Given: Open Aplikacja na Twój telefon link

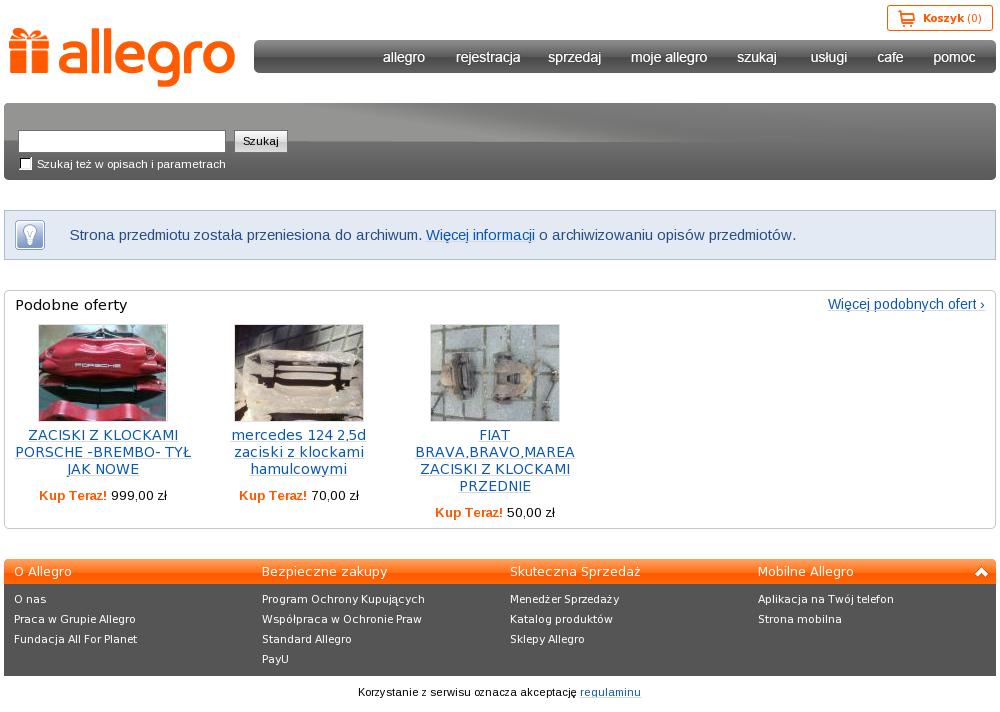Looking at the screenshot, I should [826, 599].
